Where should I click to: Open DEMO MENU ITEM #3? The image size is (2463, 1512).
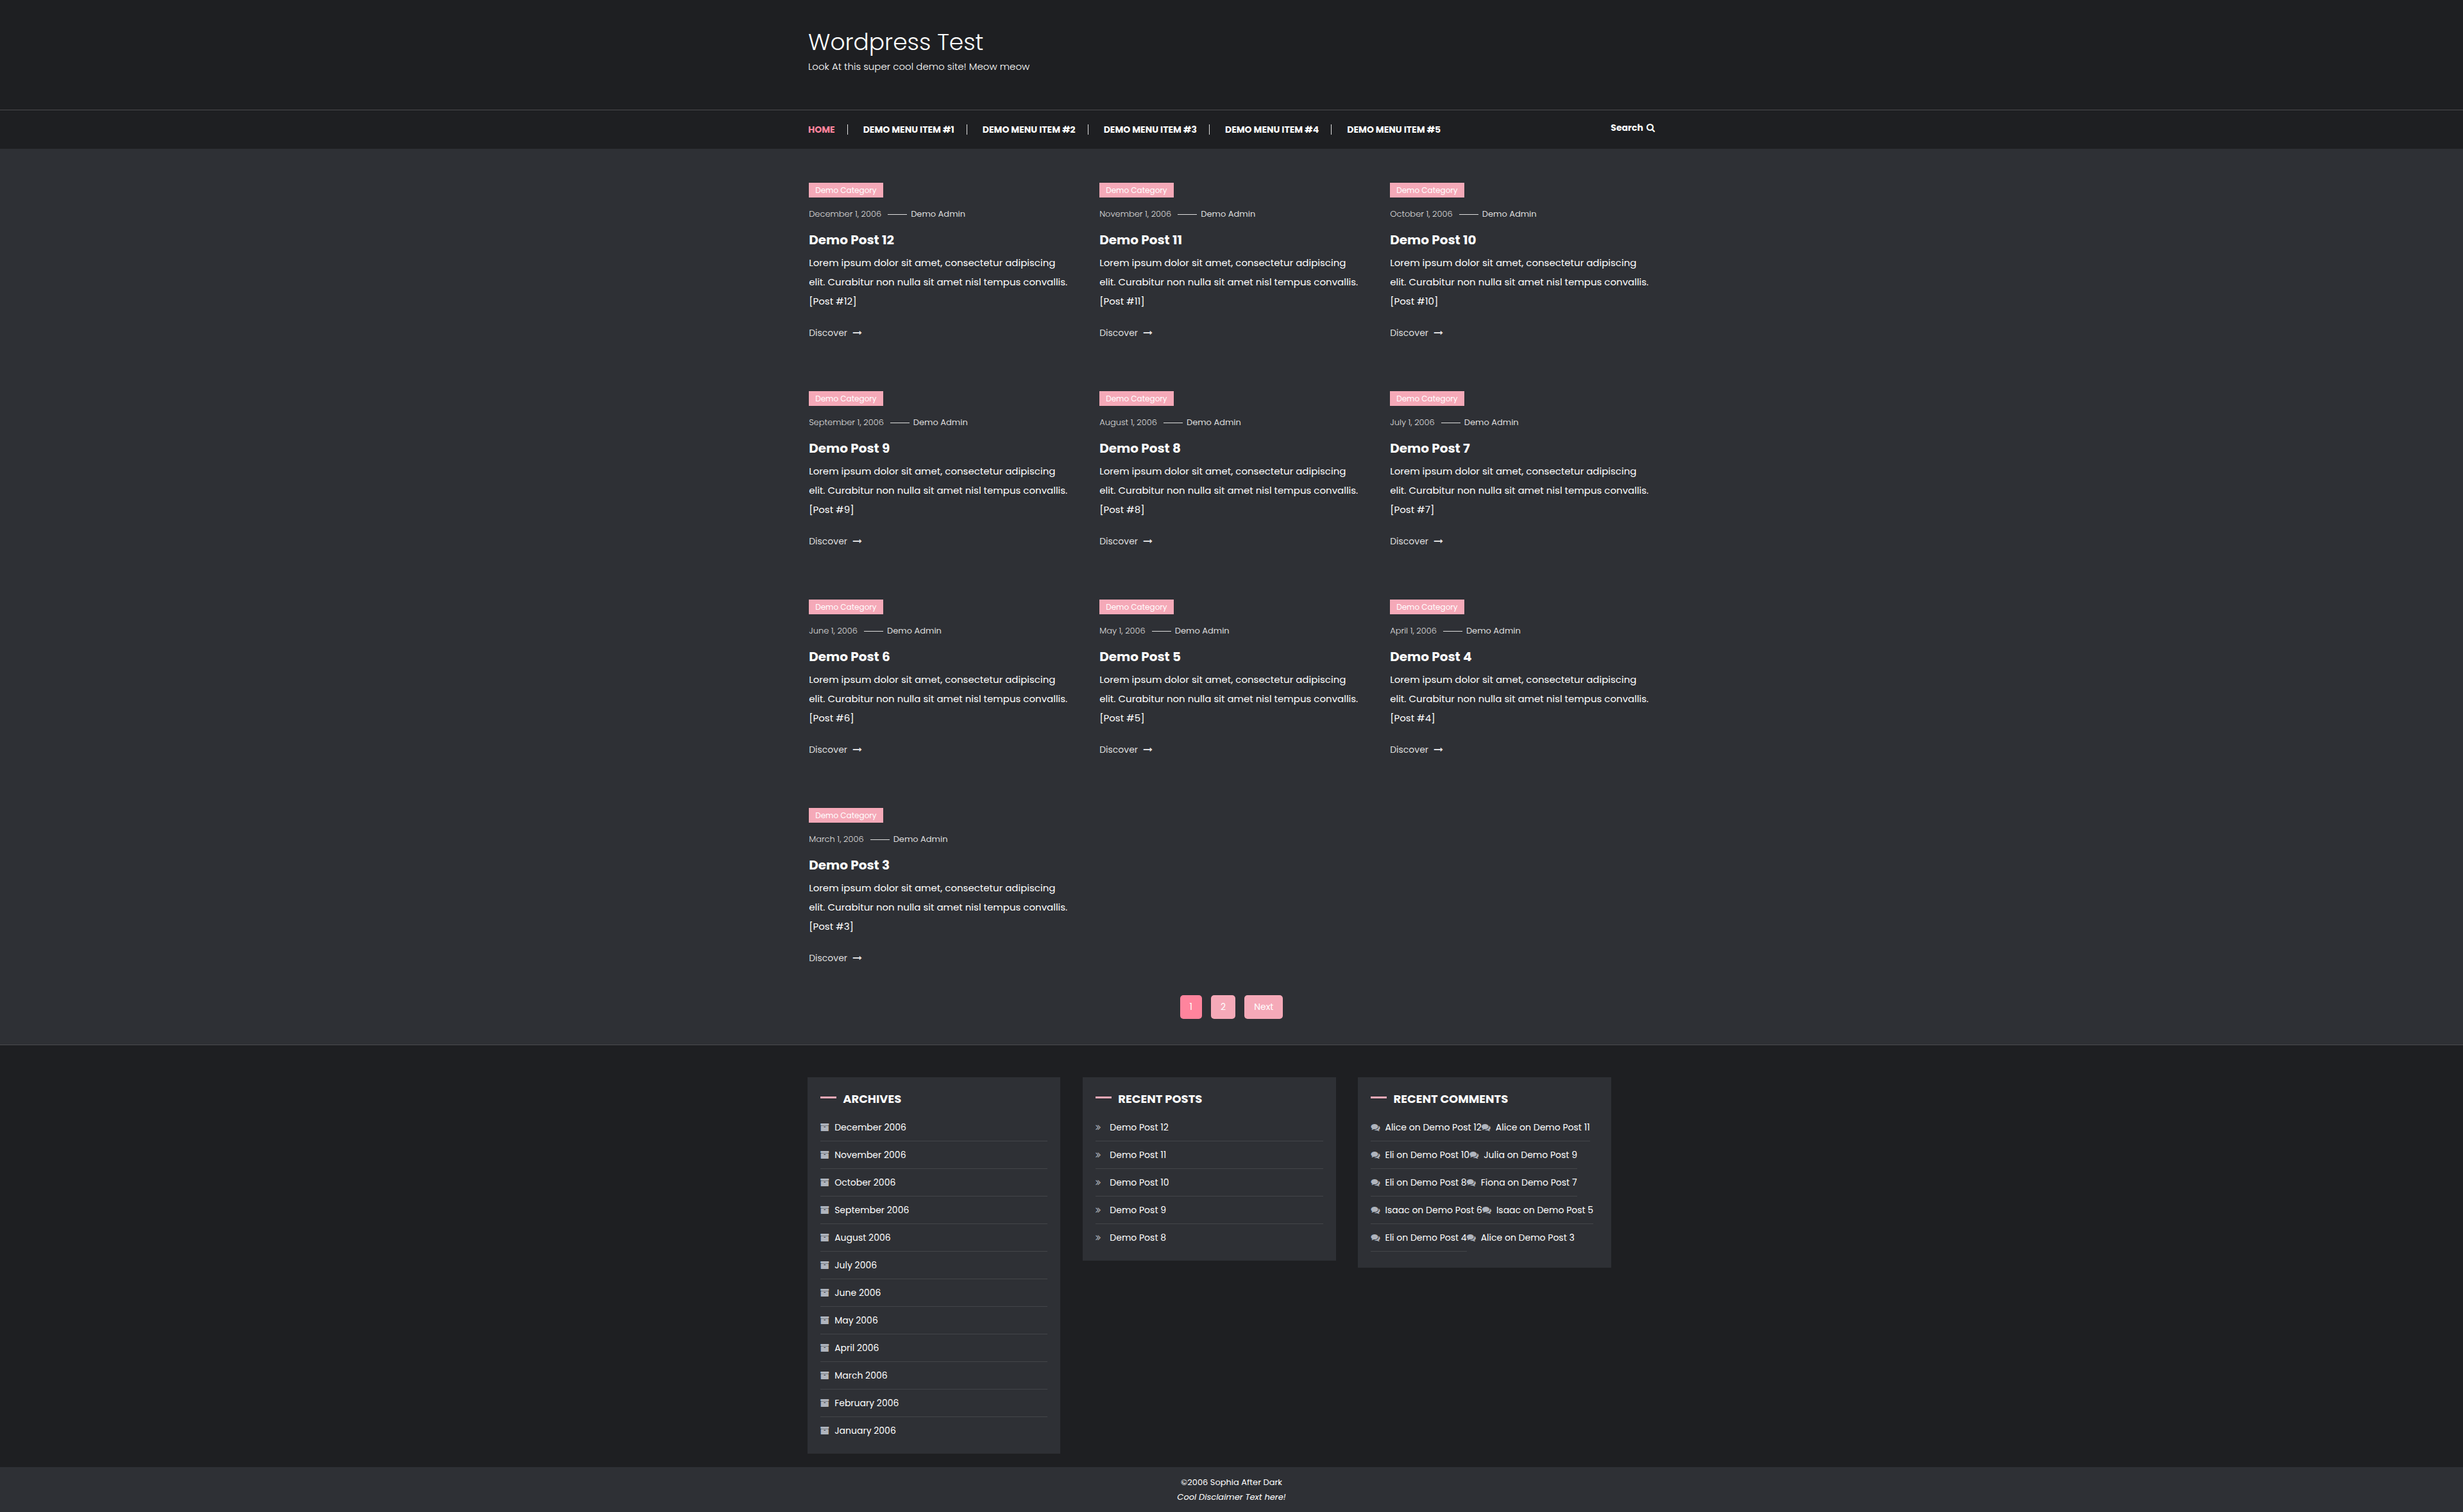click(x=1149, y=130)
